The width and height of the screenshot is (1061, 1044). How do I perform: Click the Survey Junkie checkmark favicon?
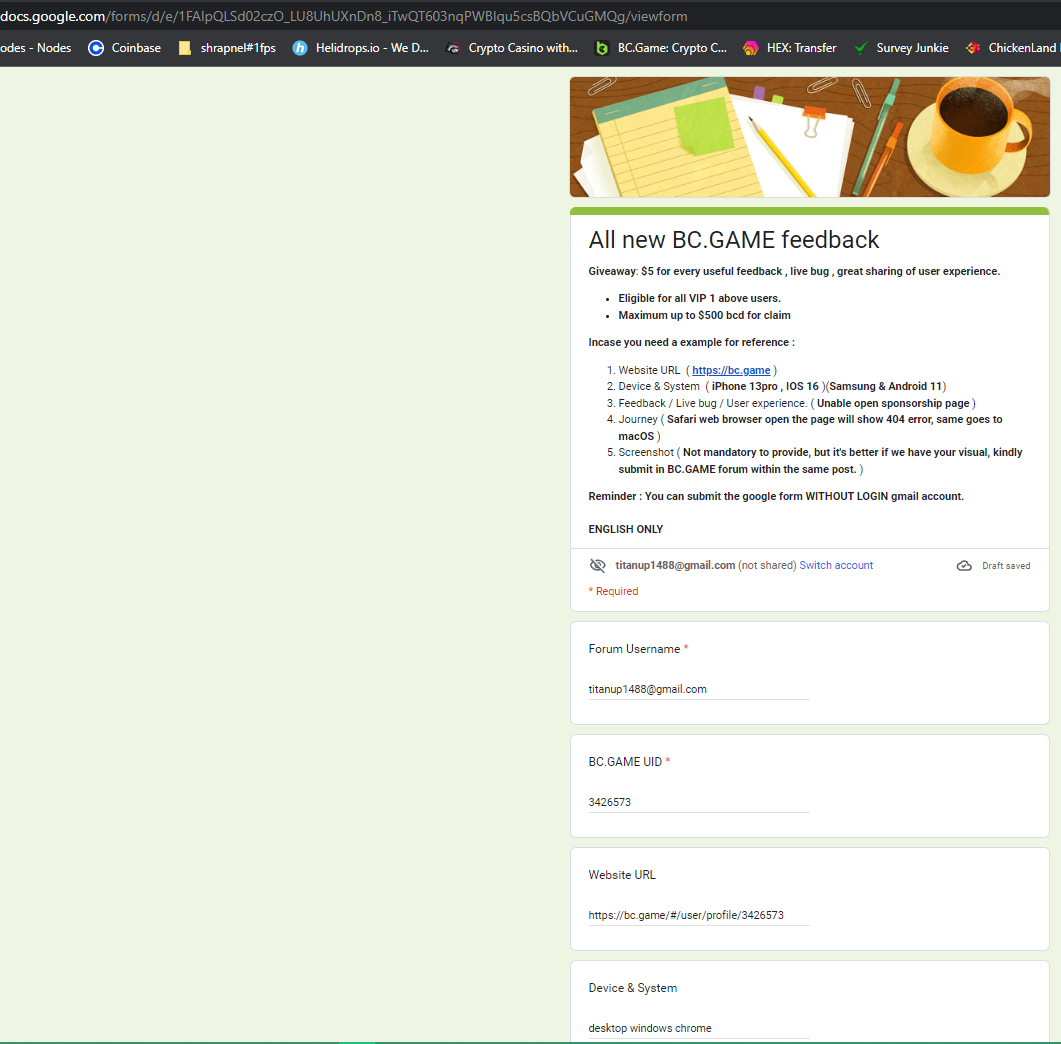pos(861,48)
